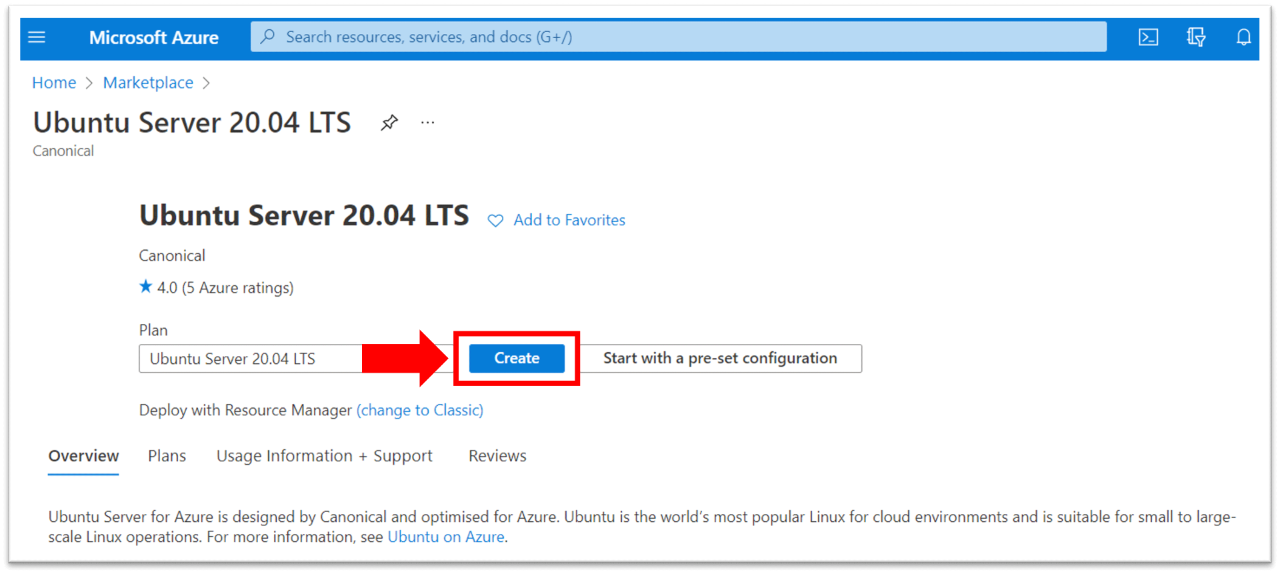Viewport: 1280px width, 574px height.
Task: Switch to the Overview tab
Action: (84, 456)
